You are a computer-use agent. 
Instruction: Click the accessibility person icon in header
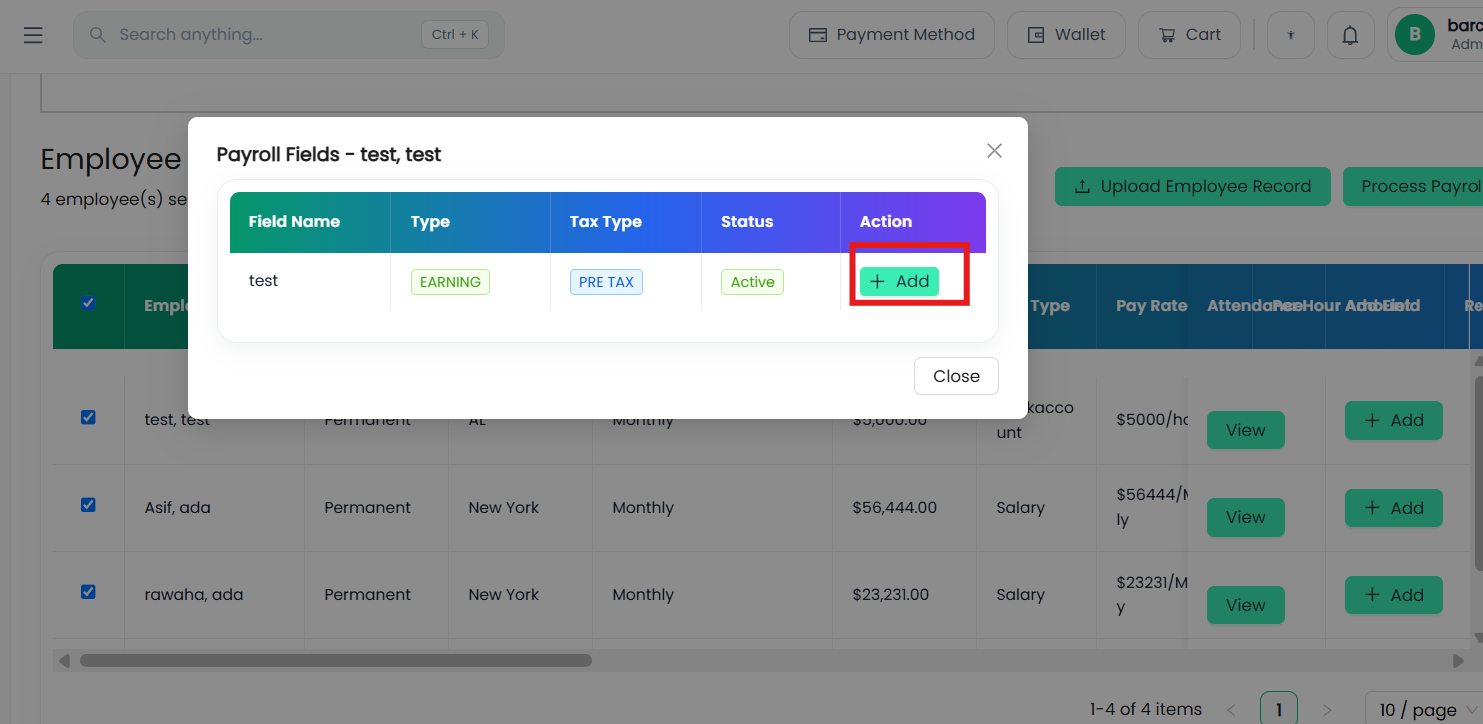1291,35
